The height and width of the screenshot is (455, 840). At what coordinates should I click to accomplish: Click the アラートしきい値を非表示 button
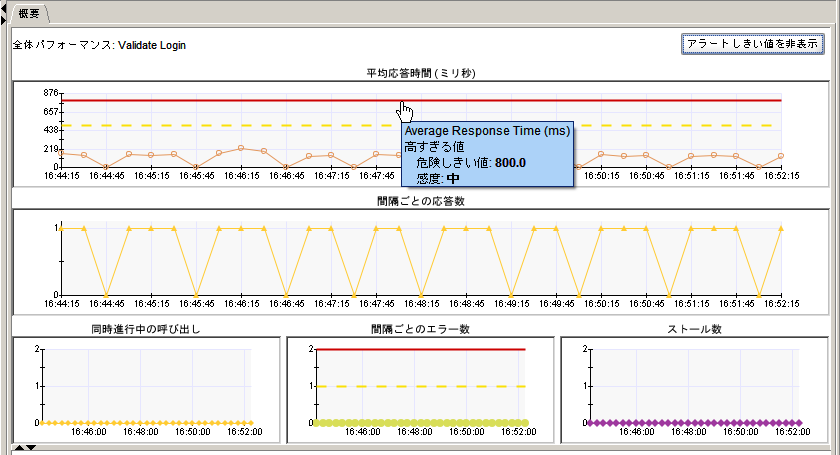coord(751,45)
